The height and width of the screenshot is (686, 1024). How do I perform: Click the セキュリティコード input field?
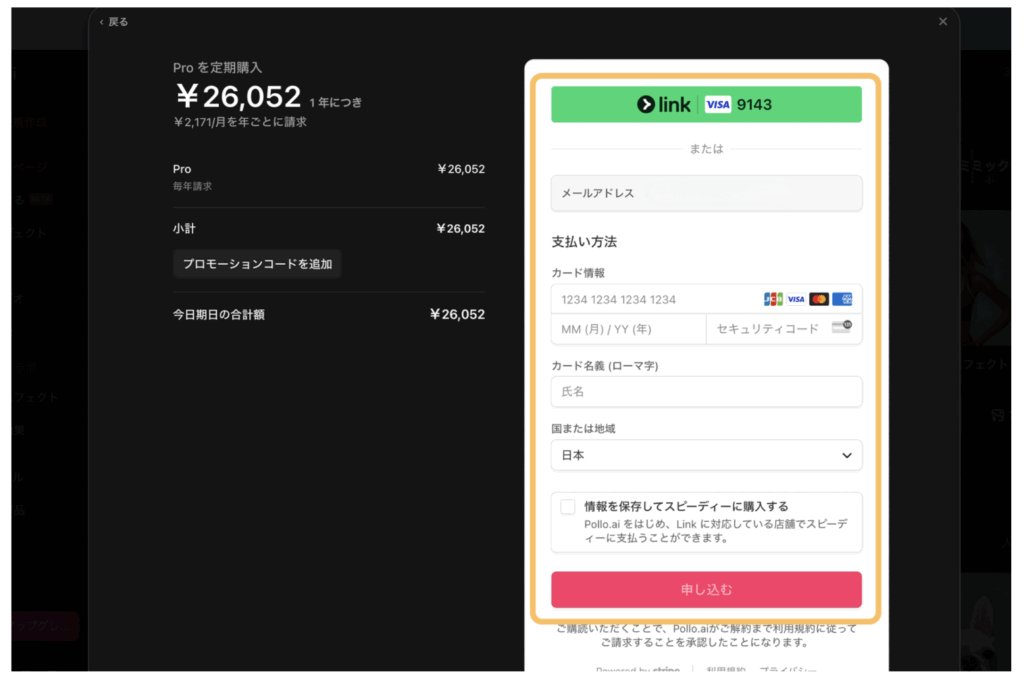pyautogui.click(x=767, y=328)
